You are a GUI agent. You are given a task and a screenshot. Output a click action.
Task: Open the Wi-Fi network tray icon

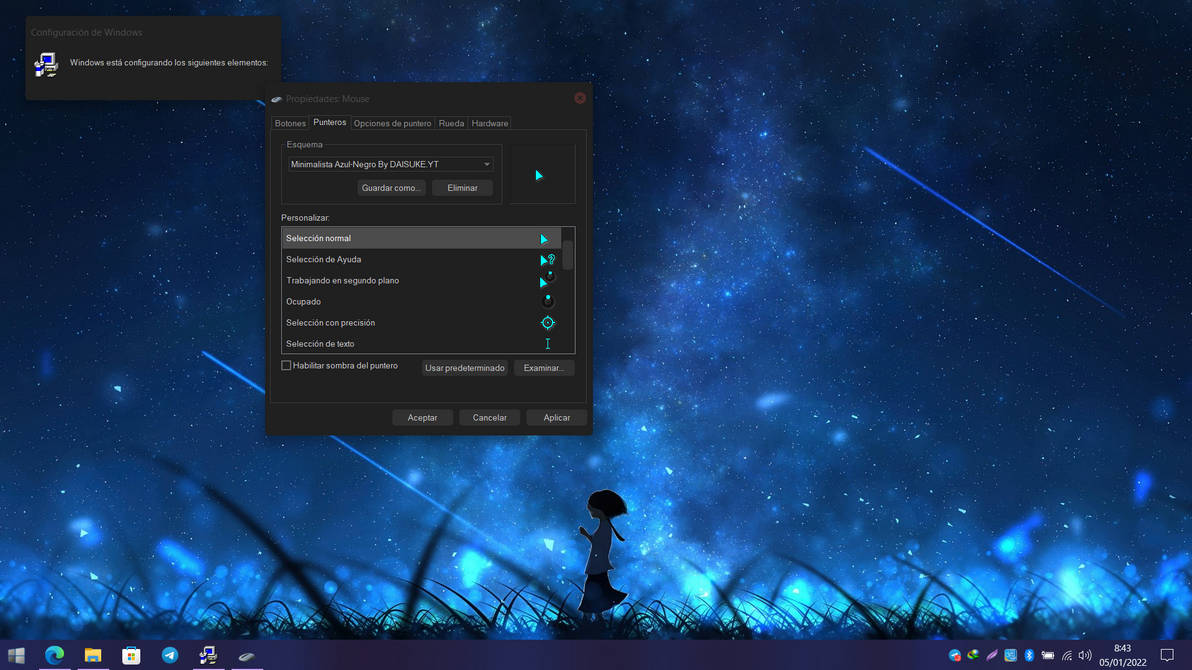click(1067, 655)
